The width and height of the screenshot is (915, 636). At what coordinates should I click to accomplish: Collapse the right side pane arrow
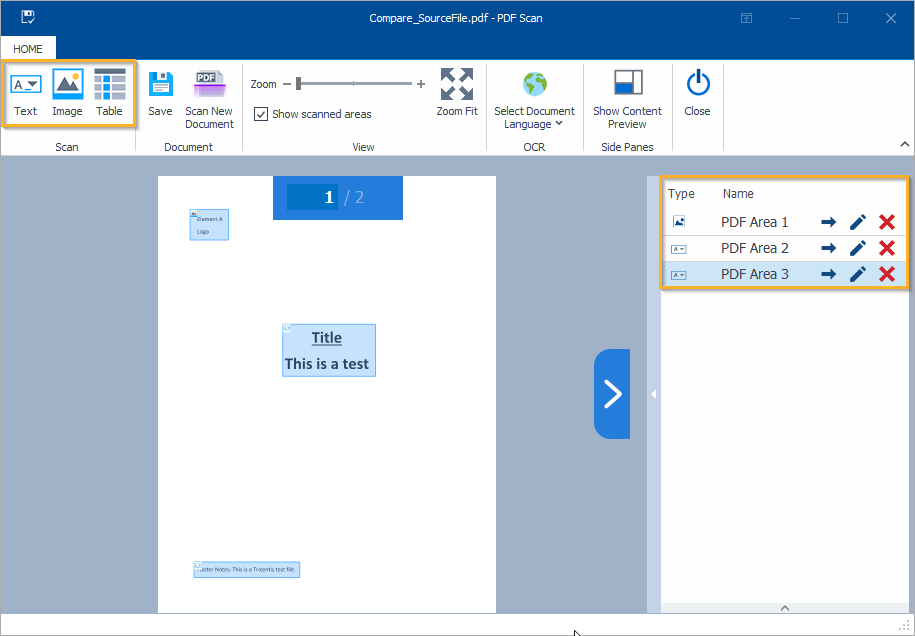pyautogui.click(x=653, y=394)
